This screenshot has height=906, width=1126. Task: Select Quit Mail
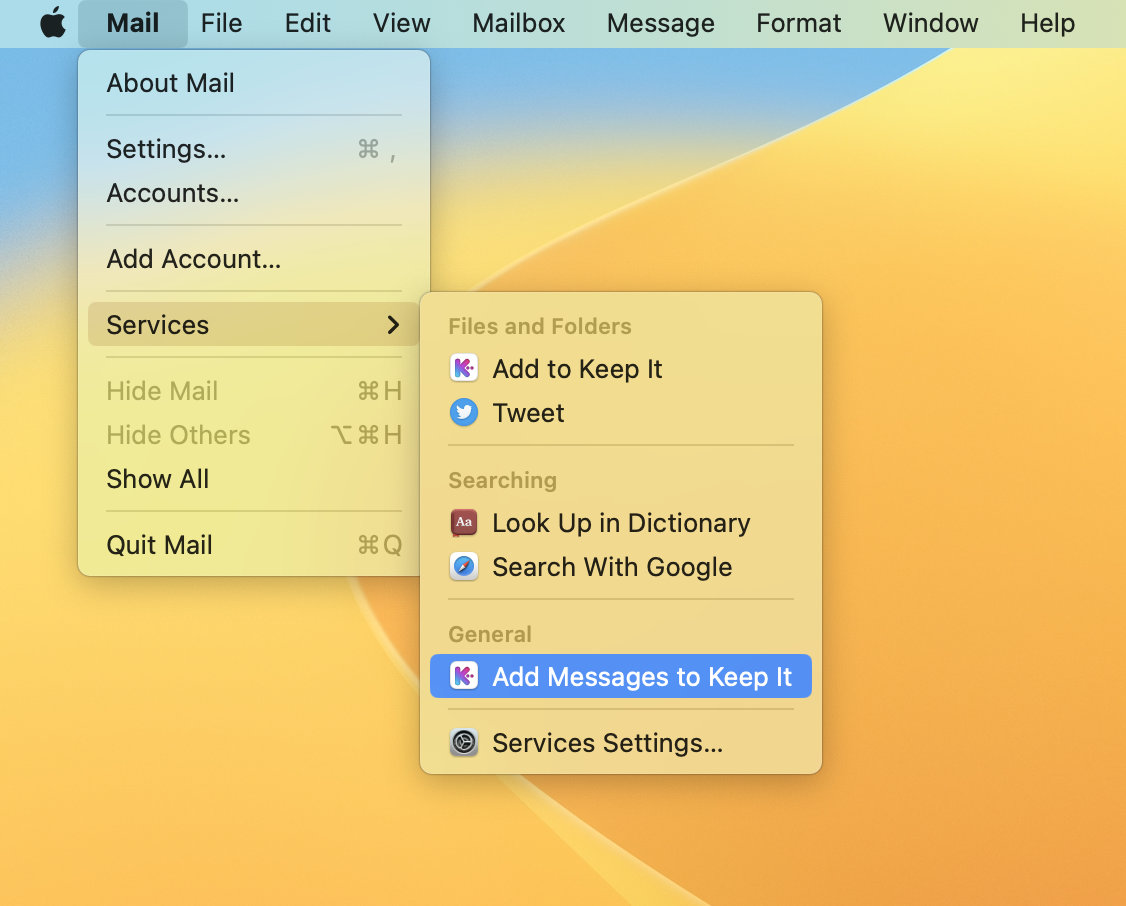(253, 545)
